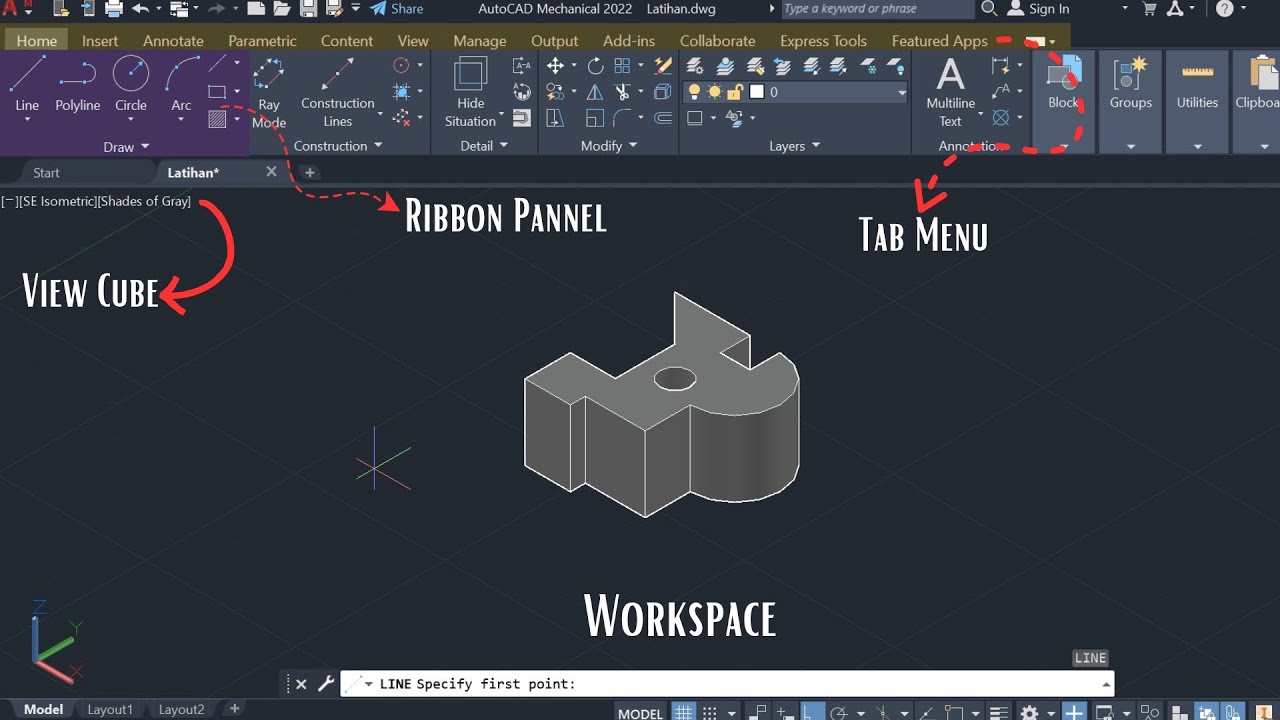
Task: Toggle polar tracking in status bar
Action: point(838,712)
